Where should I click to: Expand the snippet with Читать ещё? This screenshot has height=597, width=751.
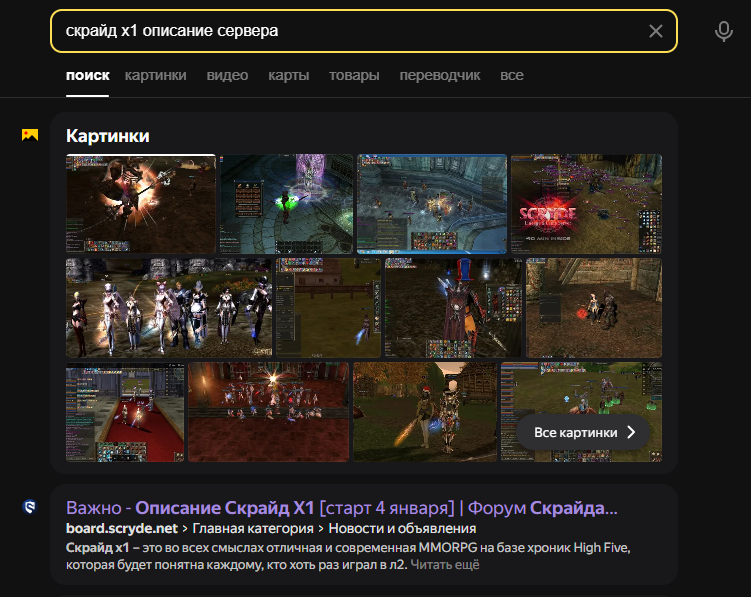(x=444, y=566)
